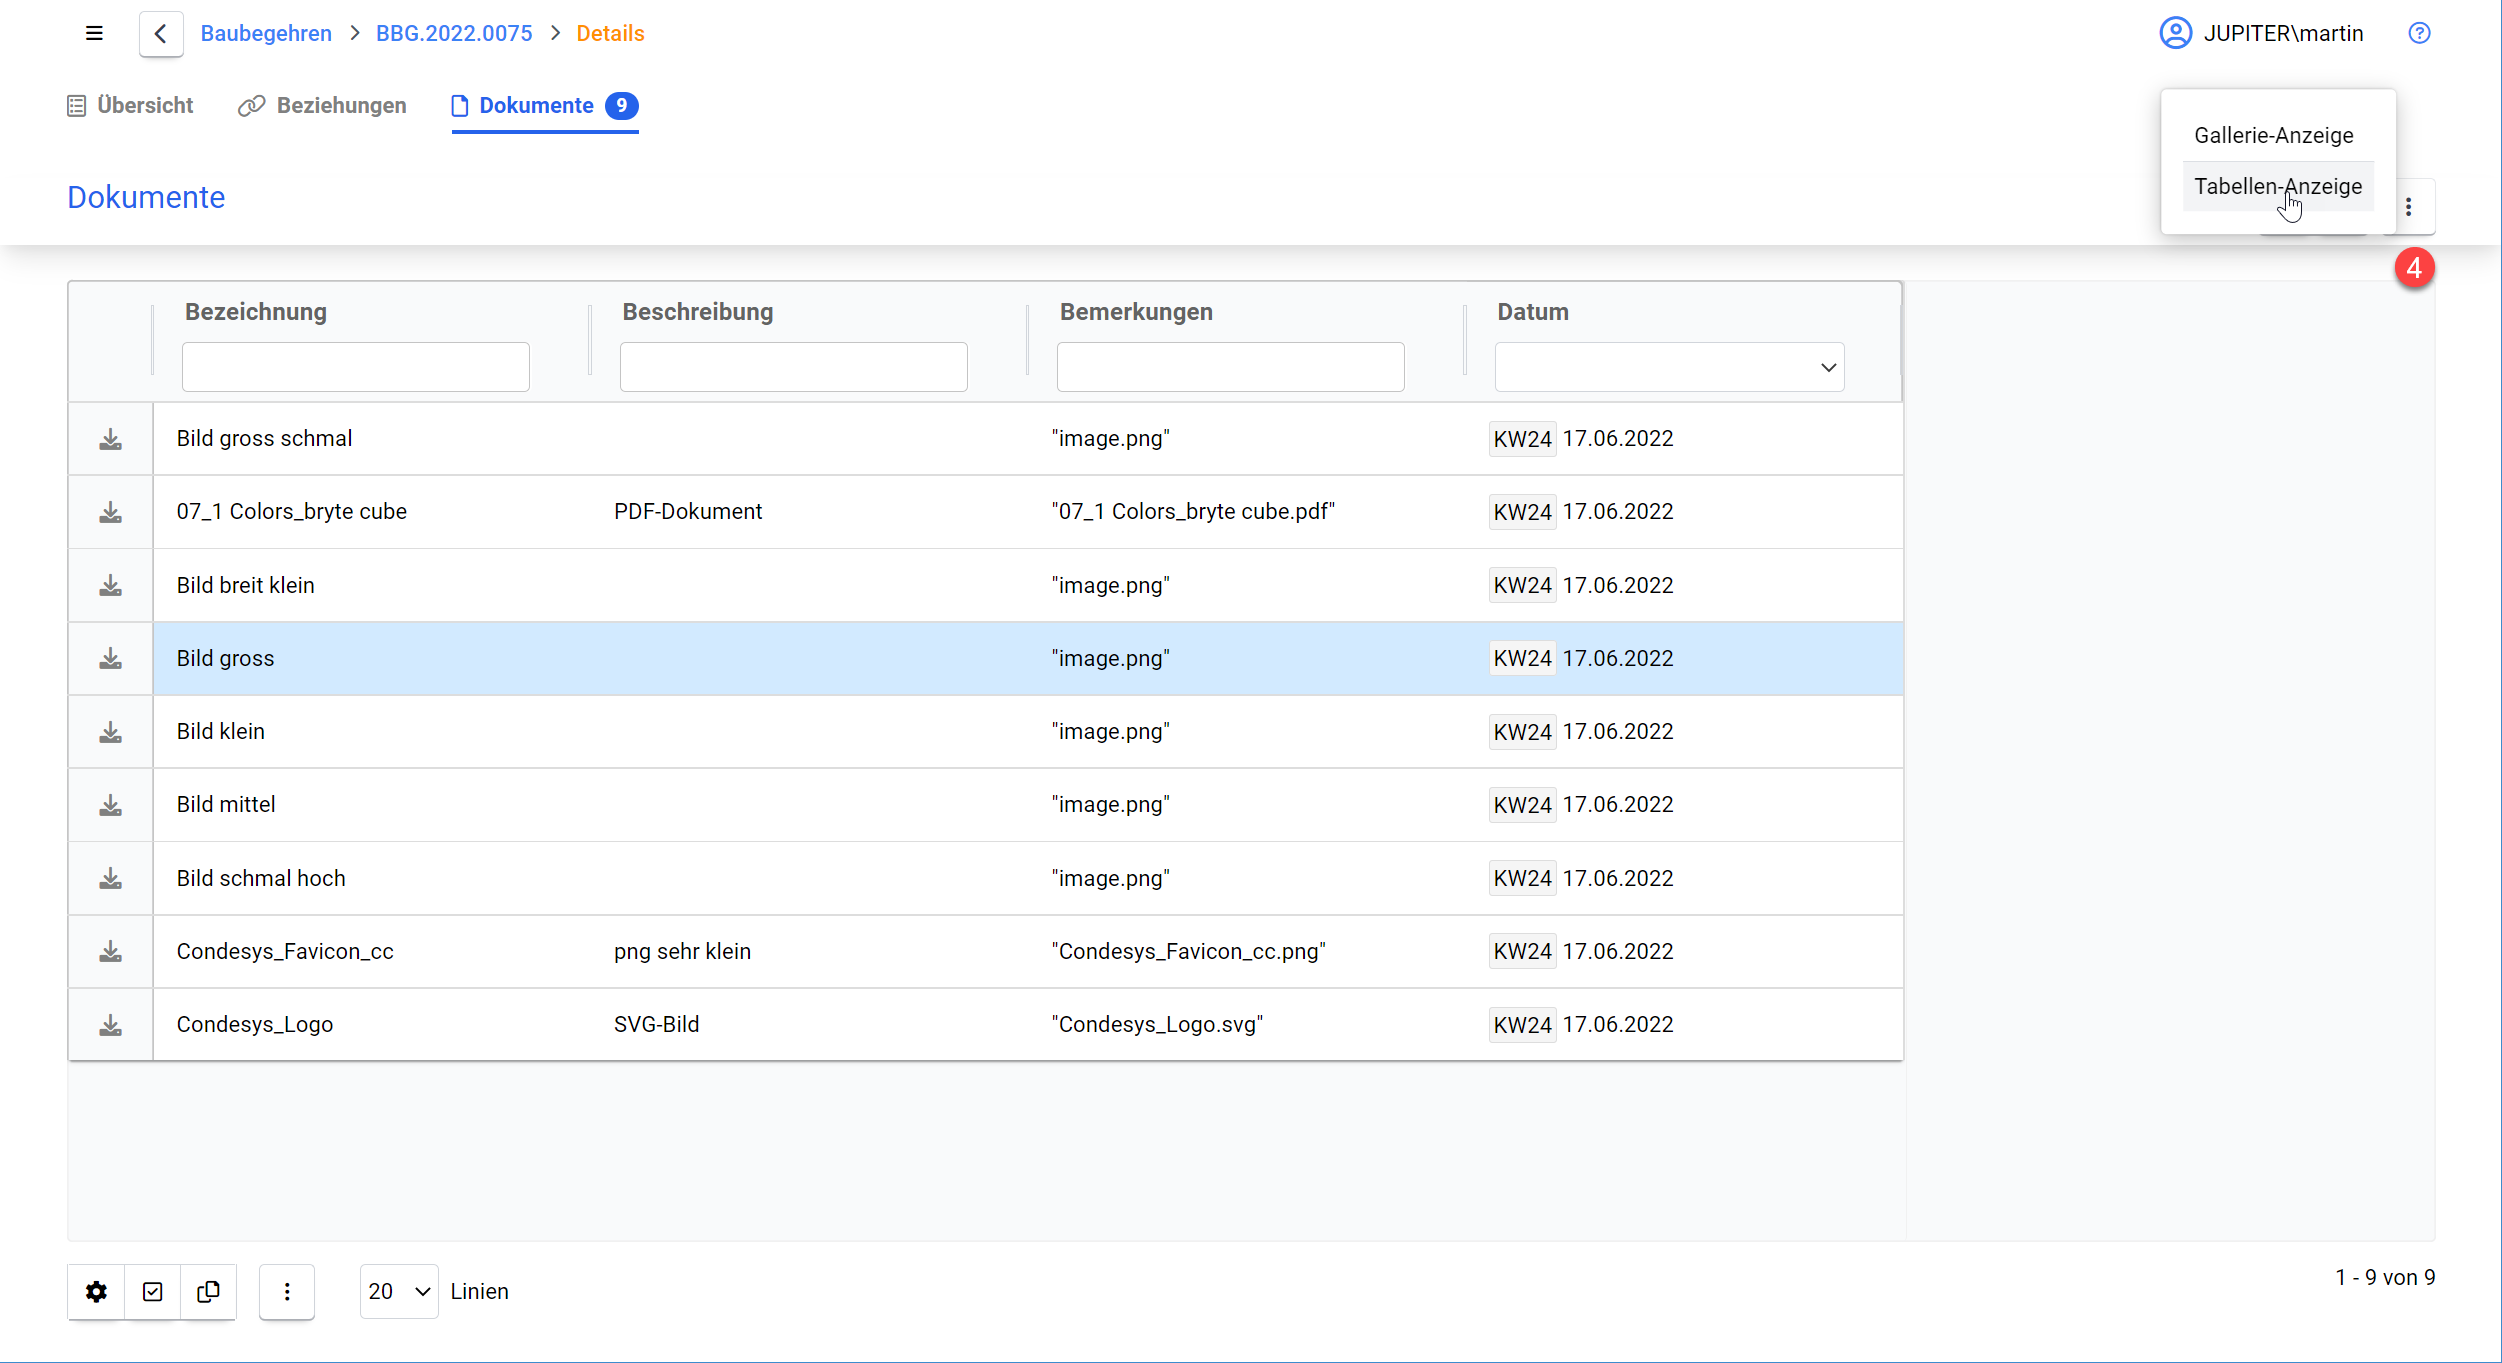Open table settings gear icon
Image resolution: width=2502 pixels, height=1363 pixels.
[x=96, y=1291]
